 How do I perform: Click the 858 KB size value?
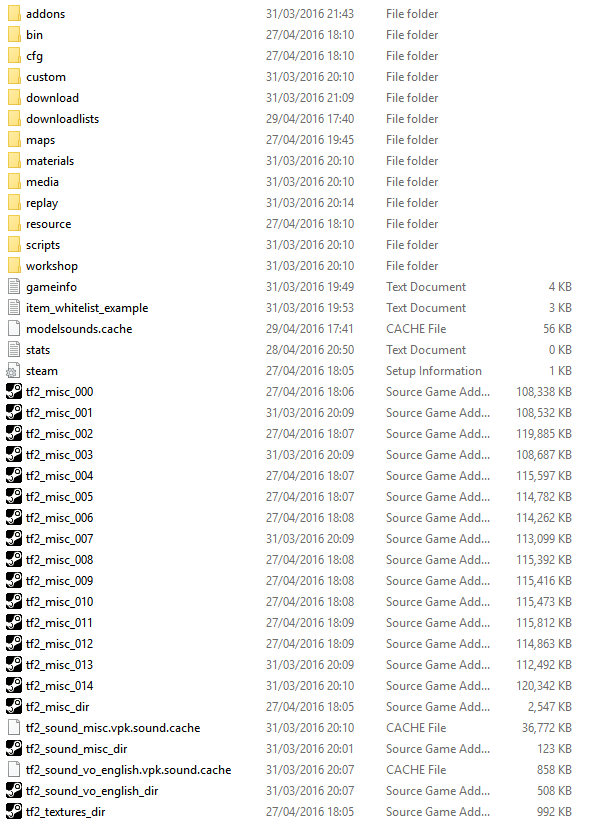(554, 770)
